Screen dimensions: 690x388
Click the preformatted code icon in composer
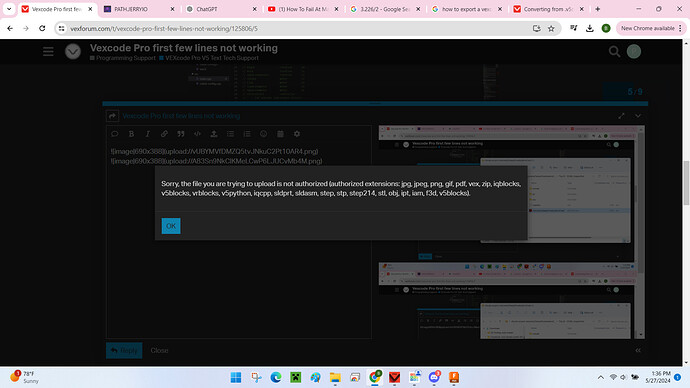198,134
